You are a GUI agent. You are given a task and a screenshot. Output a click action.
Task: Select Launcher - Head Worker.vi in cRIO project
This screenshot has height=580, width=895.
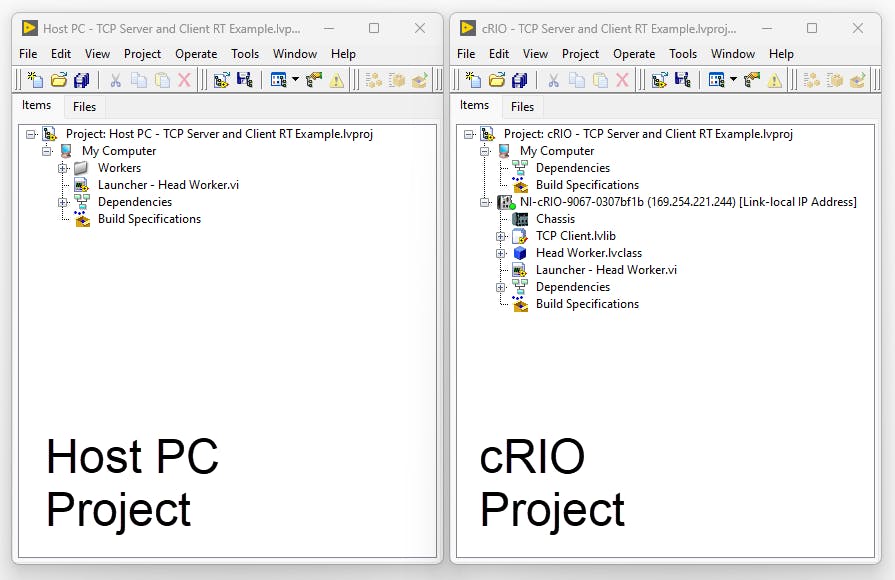click(606, 270)
